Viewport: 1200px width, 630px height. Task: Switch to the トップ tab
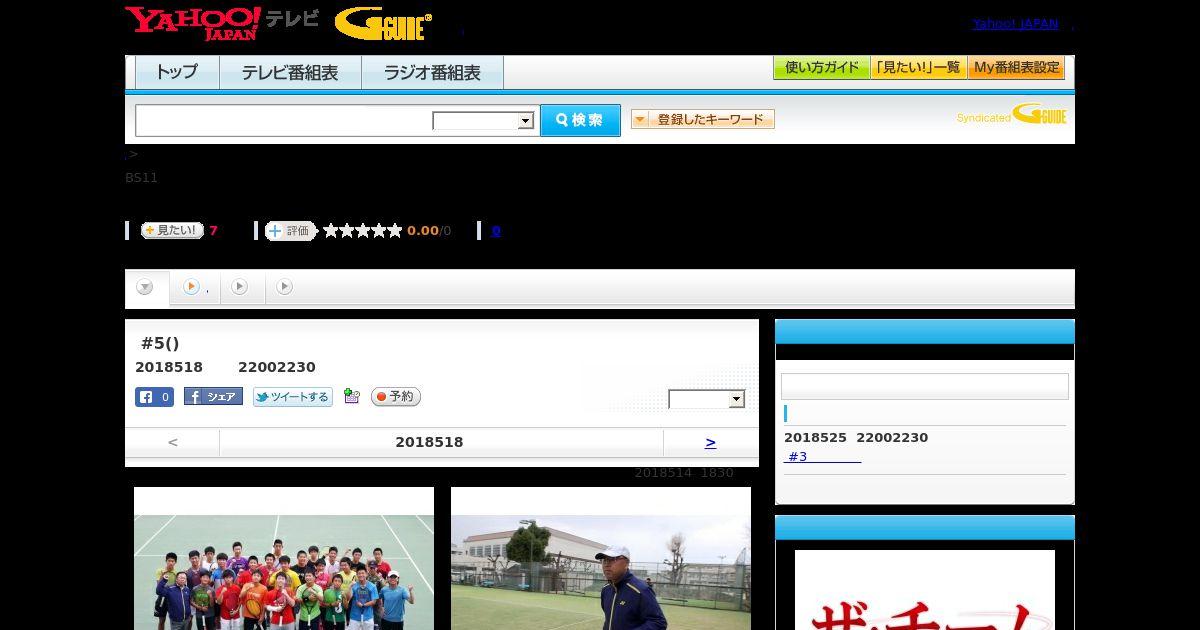pyautogui.click(x=177, y=73)
